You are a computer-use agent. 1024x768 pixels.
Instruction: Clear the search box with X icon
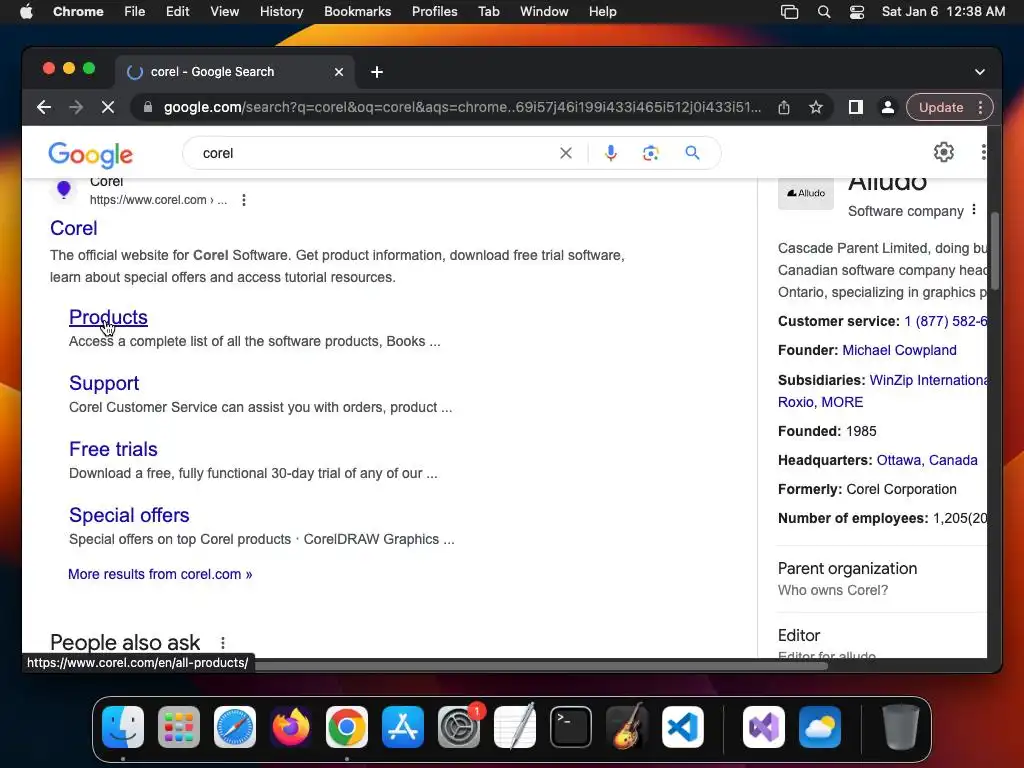pyautogui.click(x=566, y=153)
